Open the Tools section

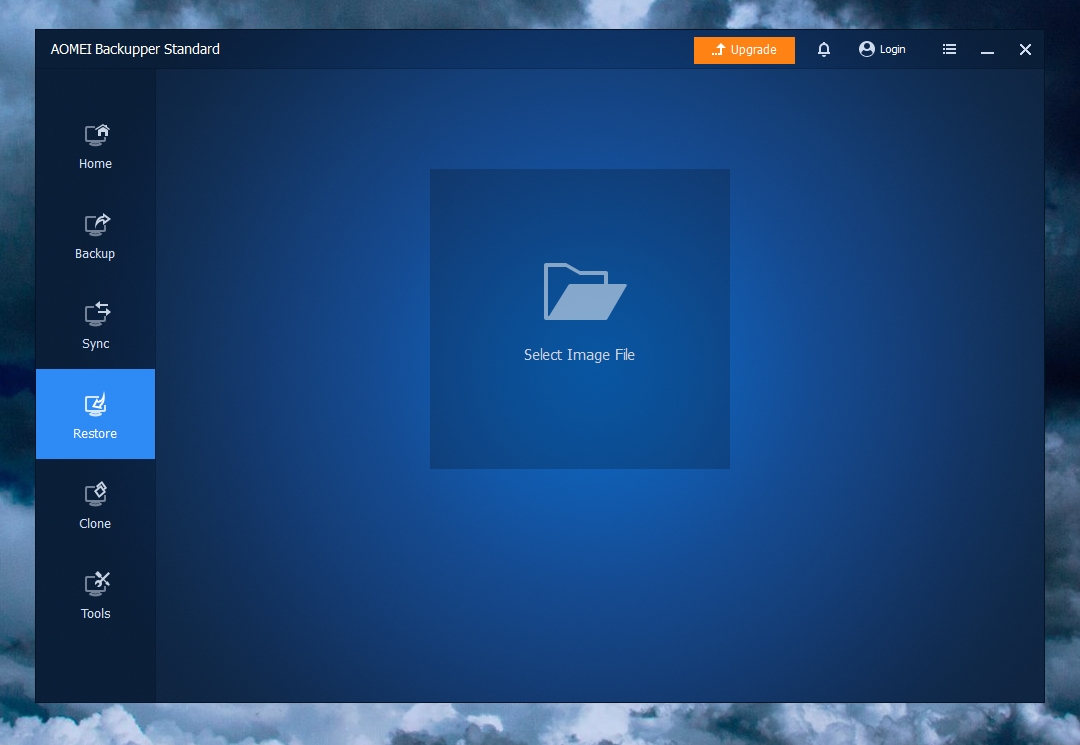pos(95,596)
